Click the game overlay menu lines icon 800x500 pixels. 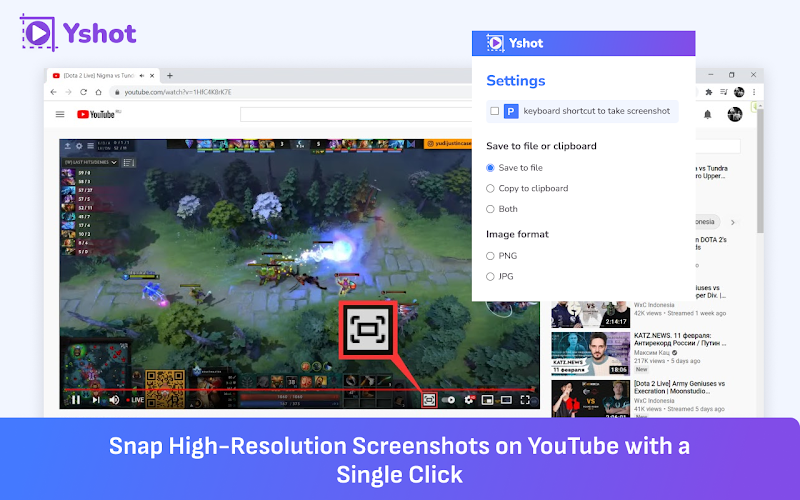(90, 146)
